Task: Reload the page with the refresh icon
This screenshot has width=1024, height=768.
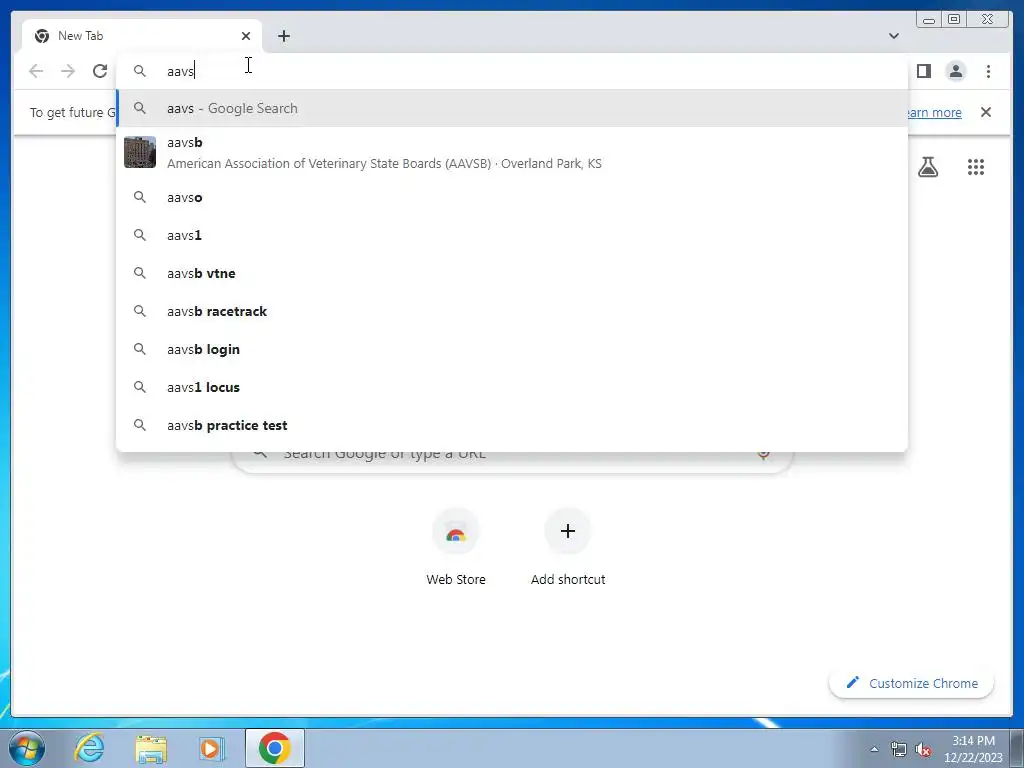Action: tap(100, 71)
